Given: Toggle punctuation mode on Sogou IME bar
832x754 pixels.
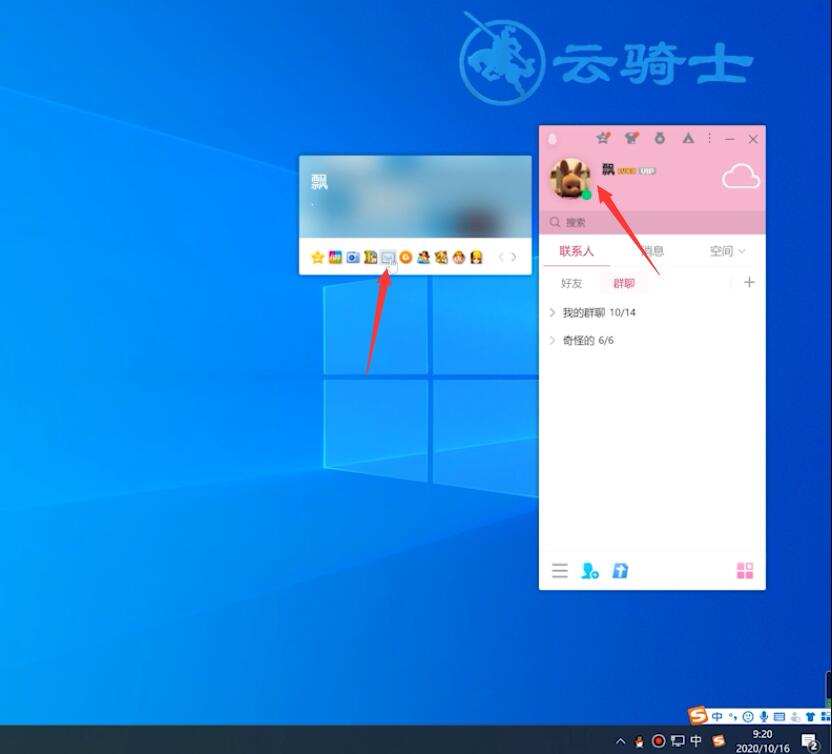Looking at the screenshot, I should pos(733,717).
